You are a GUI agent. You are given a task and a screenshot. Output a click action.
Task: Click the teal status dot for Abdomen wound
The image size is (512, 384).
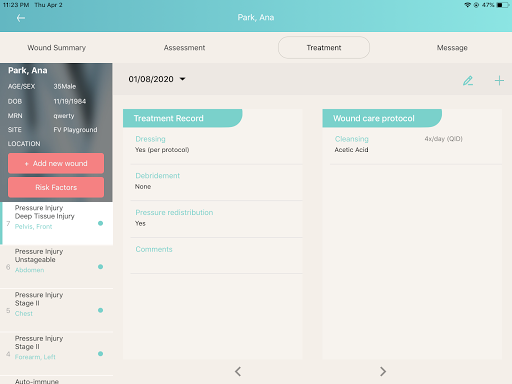(x=100, y=267)
